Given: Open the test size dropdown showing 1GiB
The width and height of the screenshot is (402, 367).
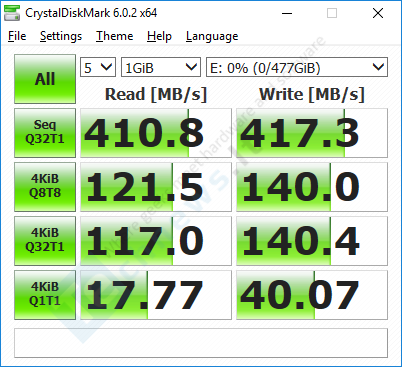Looking at the screenshot, I should [x=161, y=67].
